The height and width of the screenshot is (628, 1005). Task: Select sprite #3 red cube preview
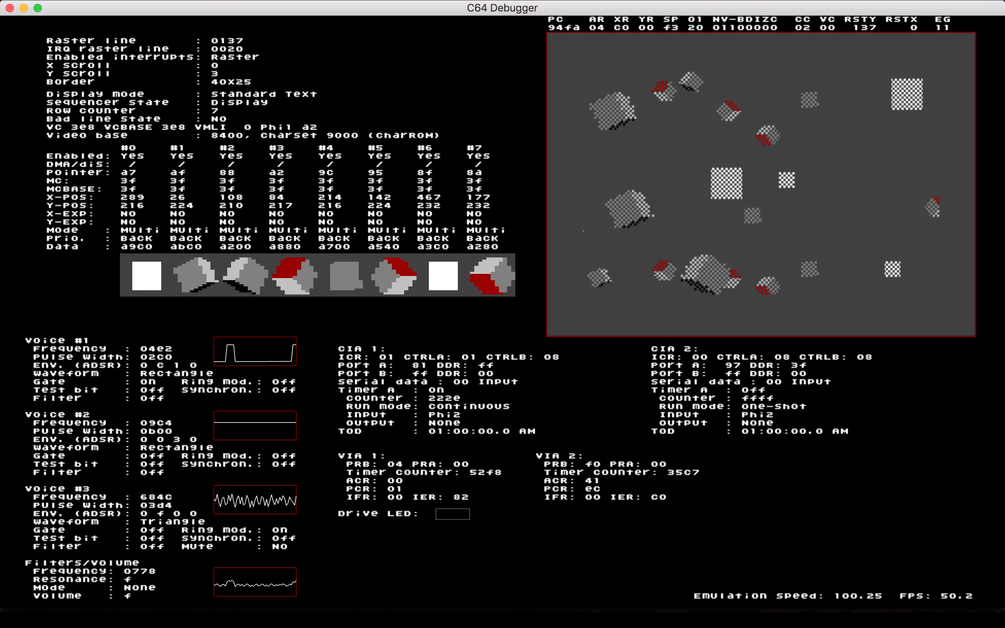point(294,276)
